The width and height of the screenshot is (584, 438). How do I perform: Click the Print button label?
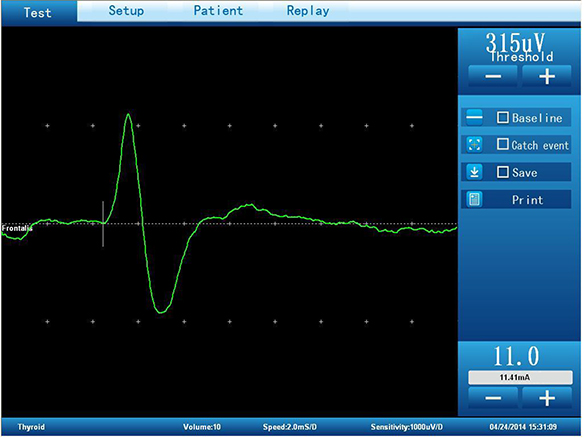pyautogui.click(x=527, y=200)
